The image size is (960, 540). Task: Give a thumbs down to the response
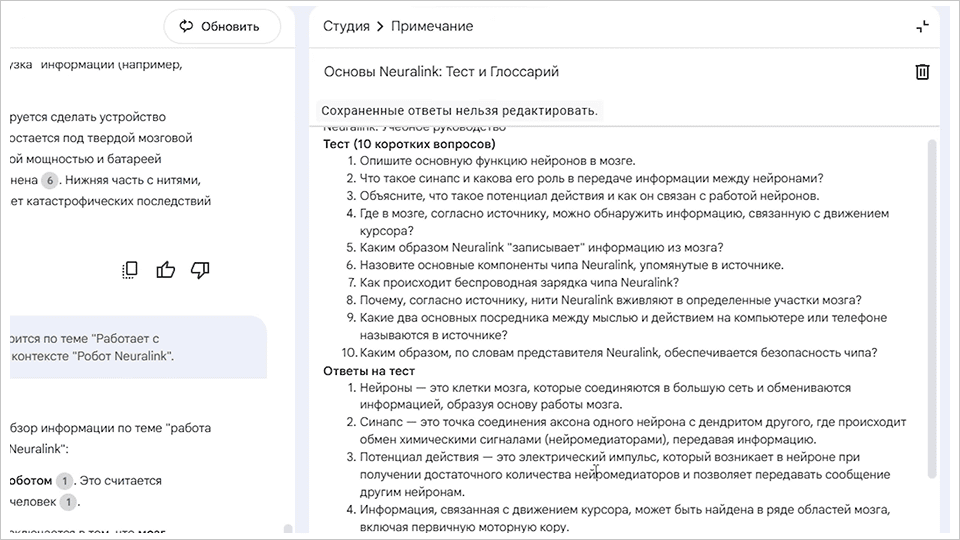coord(200,270)
